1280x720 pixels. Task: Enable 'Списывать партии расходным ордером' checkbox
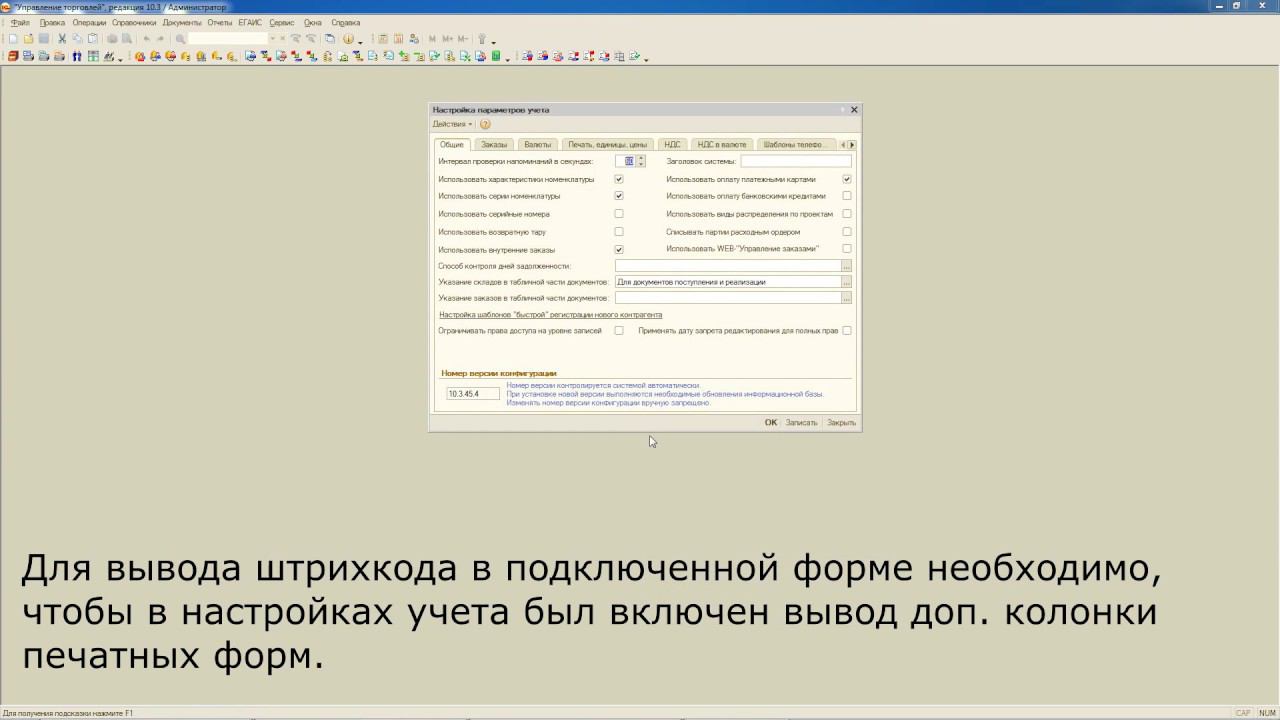(x=847, y=232)
